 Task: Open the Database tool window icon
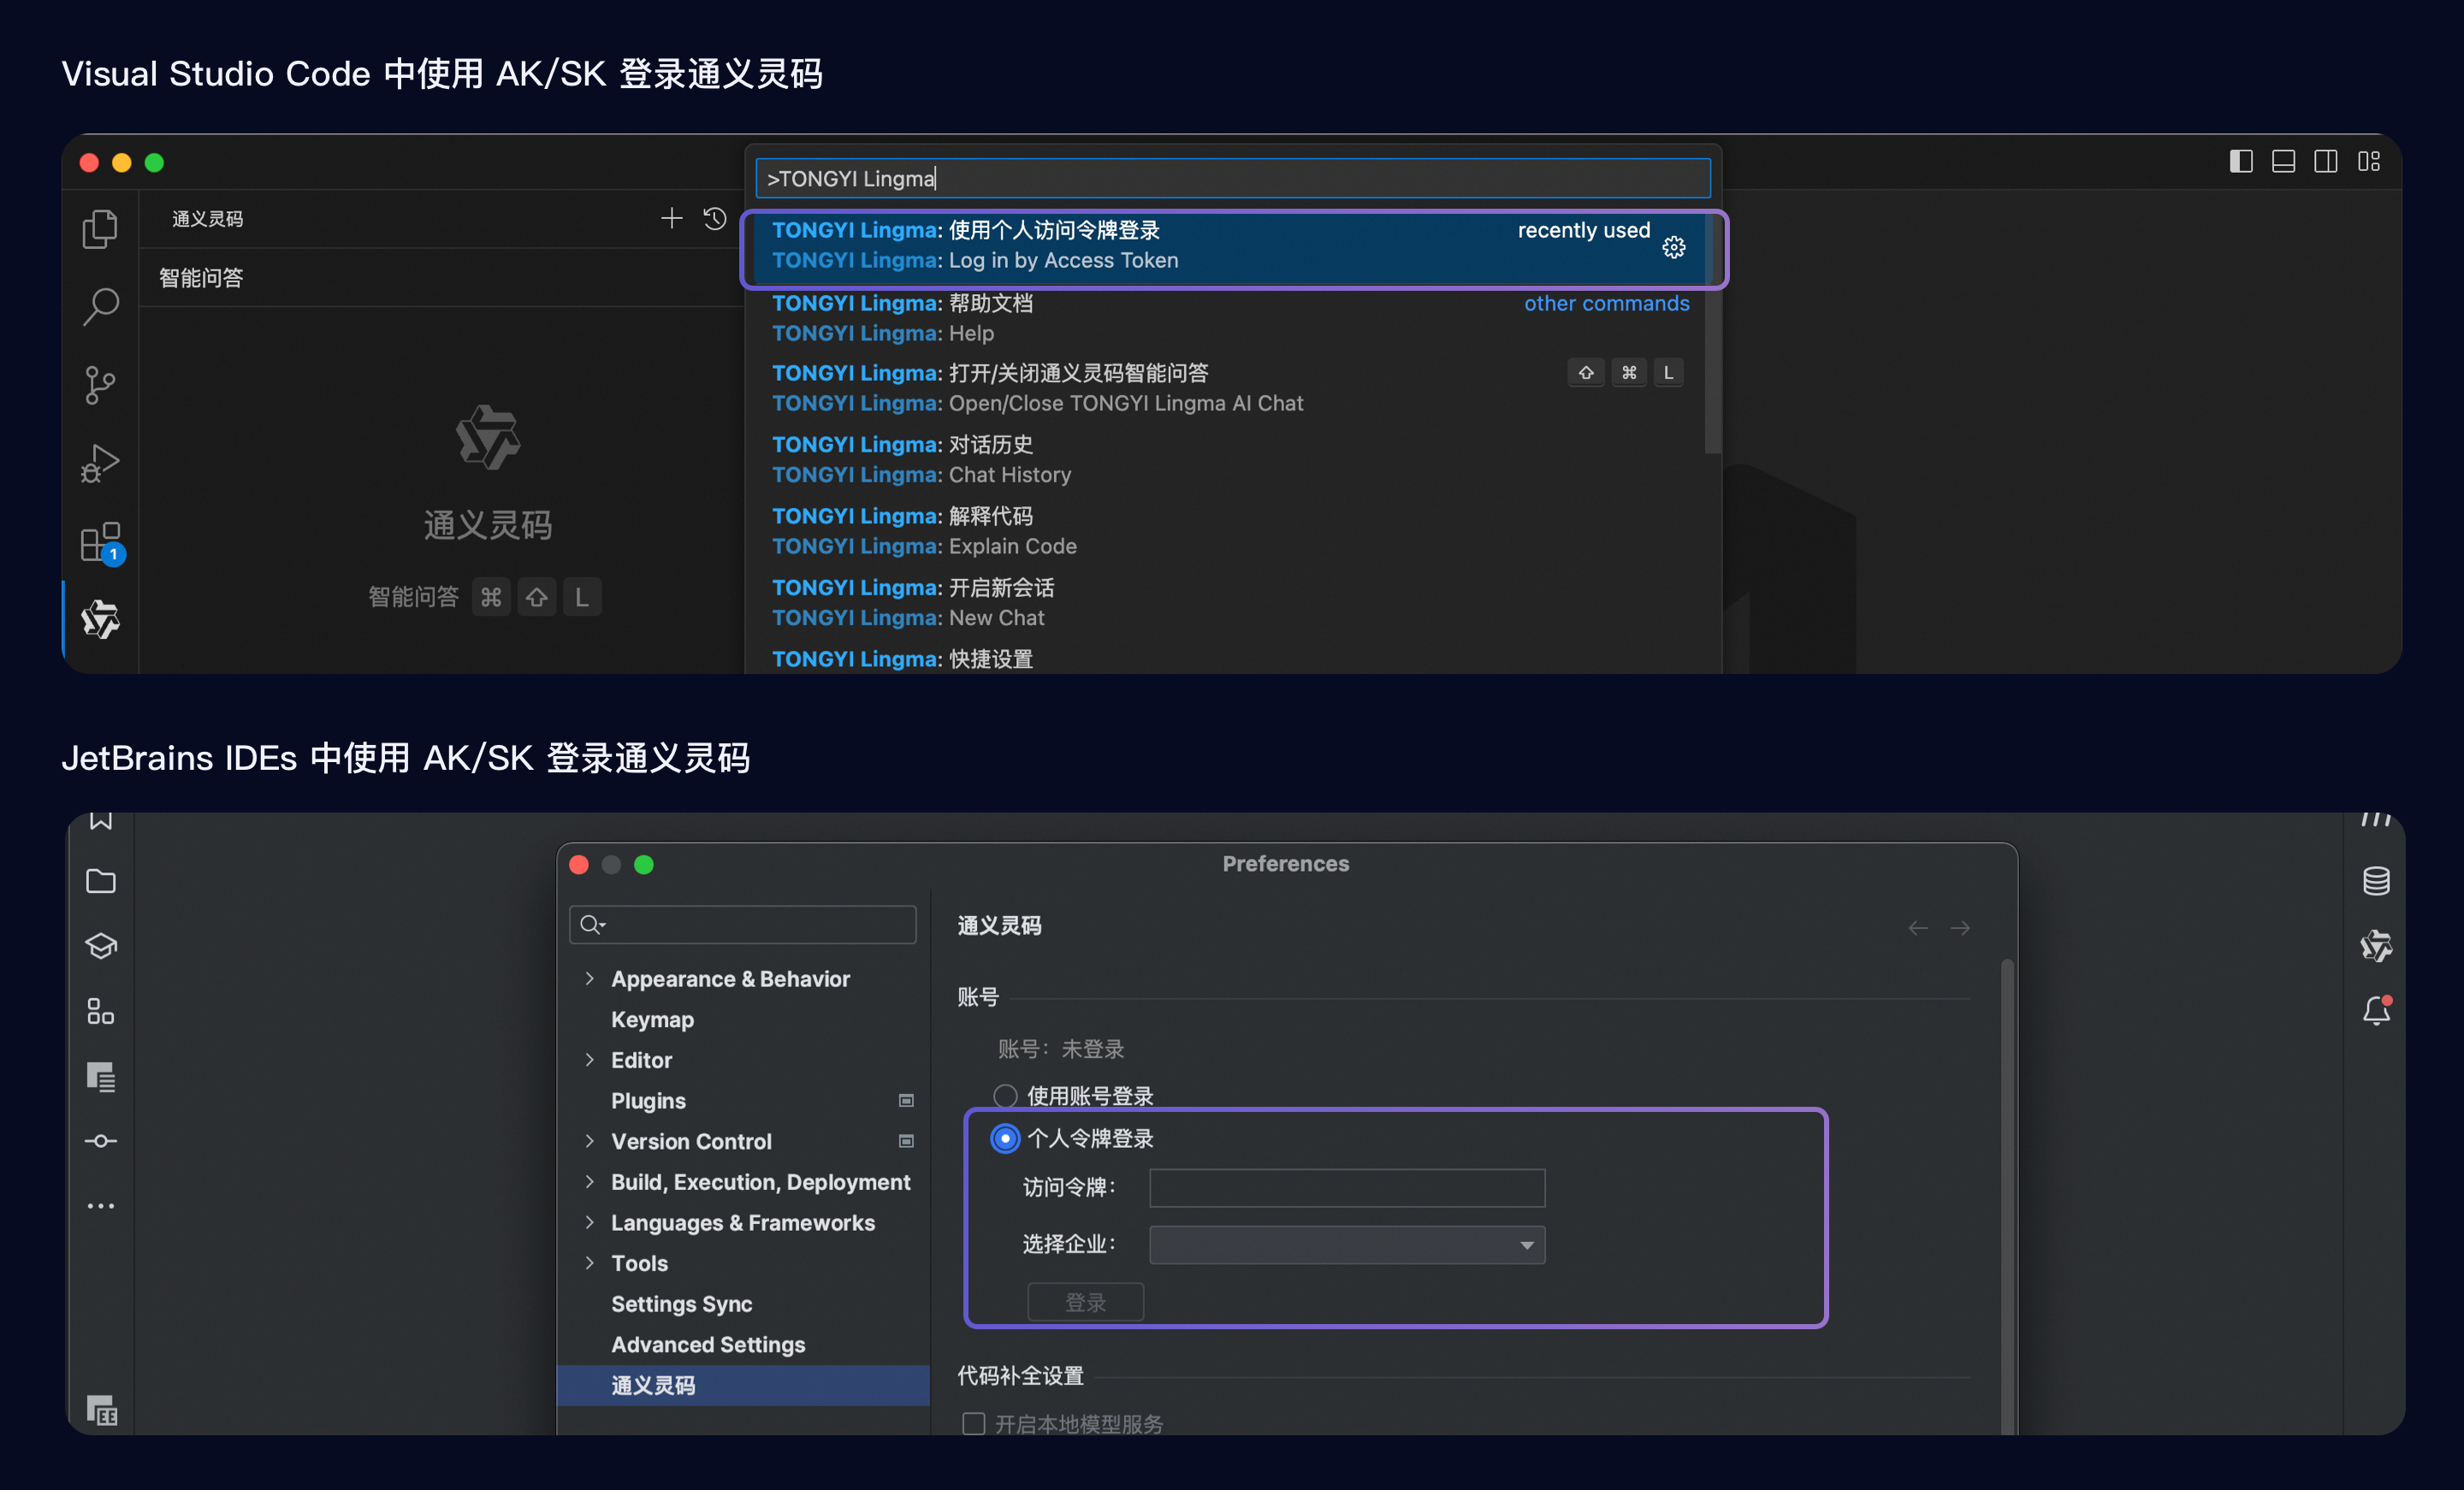(x=2376, y=881)
